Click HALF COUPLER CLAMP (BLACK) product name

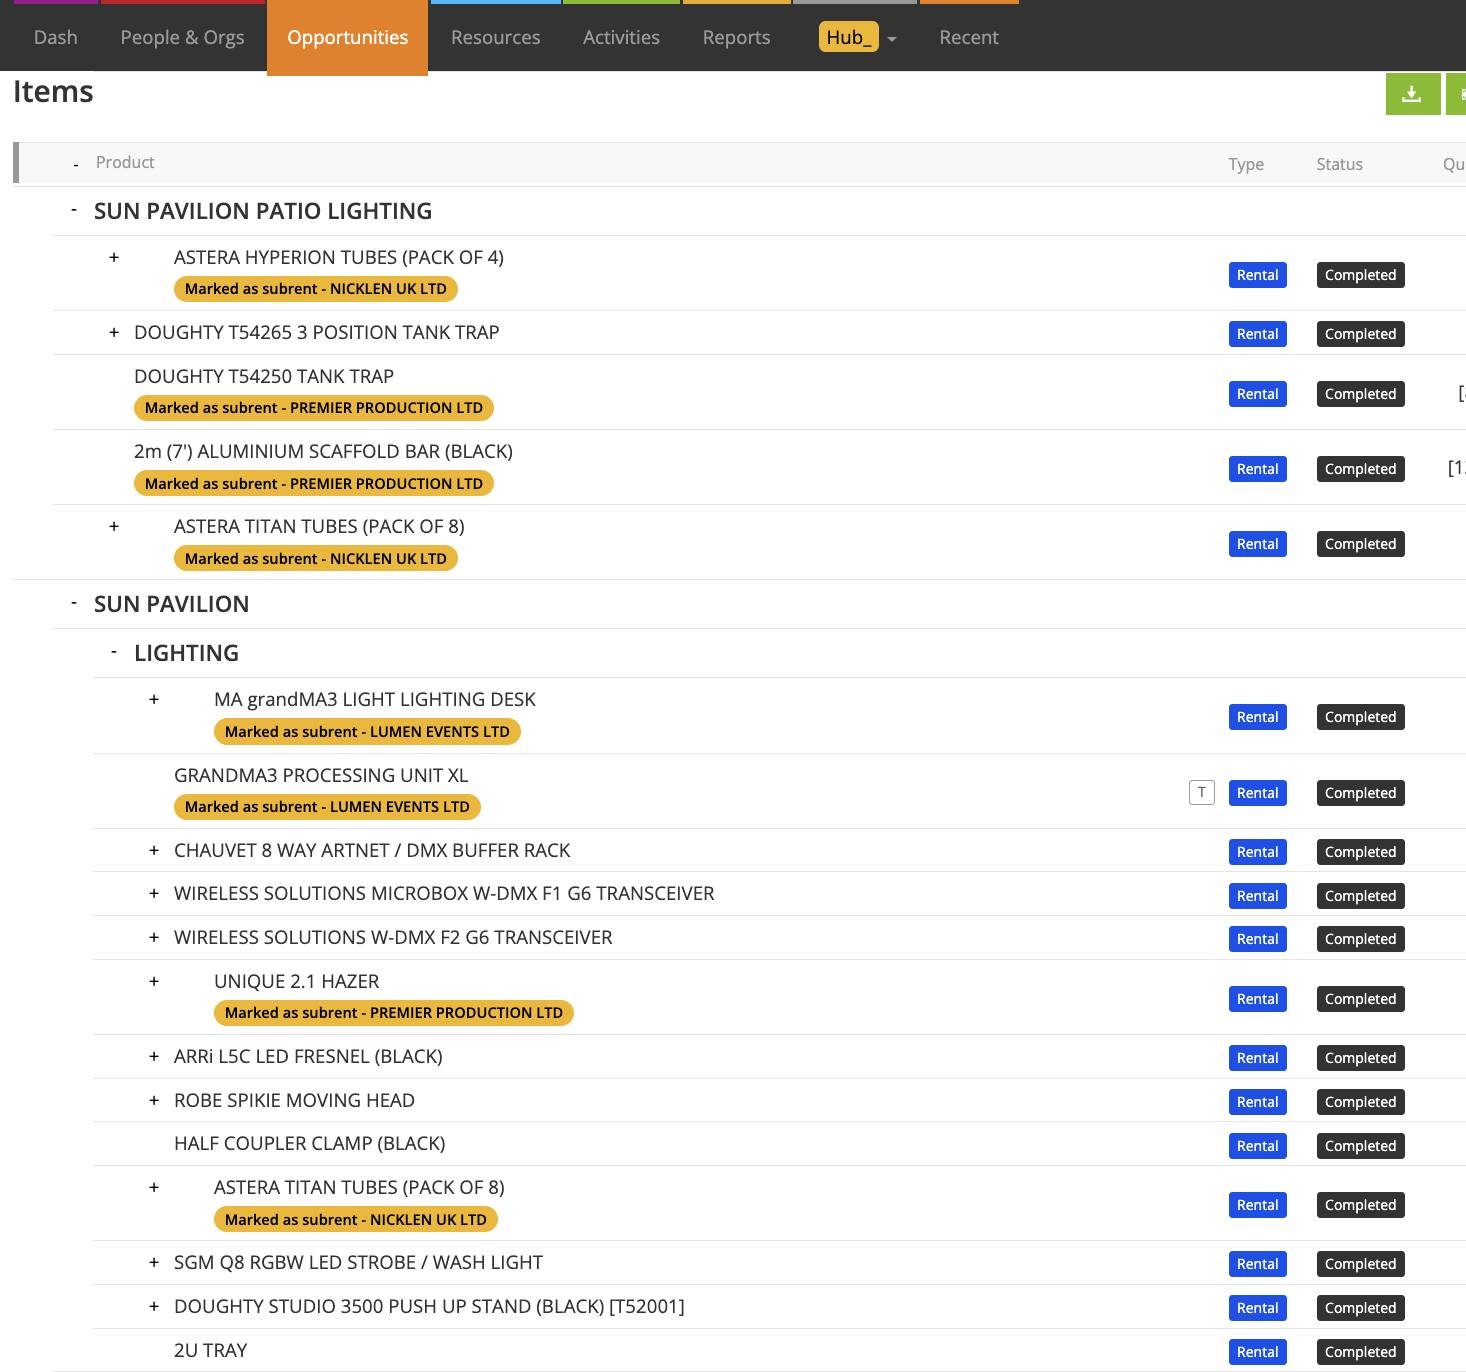point(310,1143)
